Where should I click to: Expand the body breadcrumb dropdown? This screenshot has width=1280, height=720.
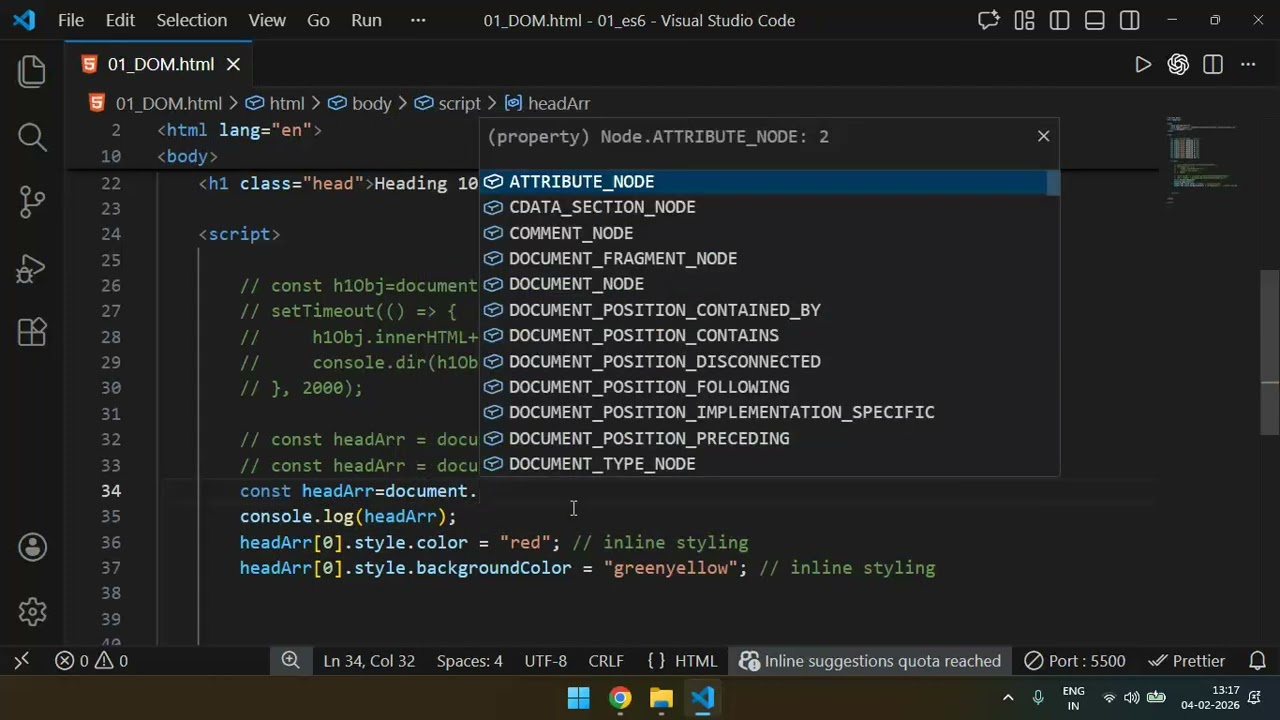tap(359, 103)
